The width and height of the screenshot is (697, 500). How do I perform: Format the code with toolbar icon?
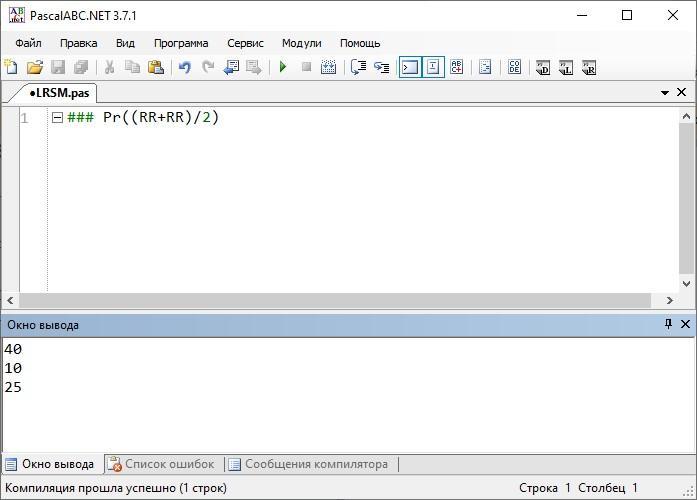(x=485, y=67)
